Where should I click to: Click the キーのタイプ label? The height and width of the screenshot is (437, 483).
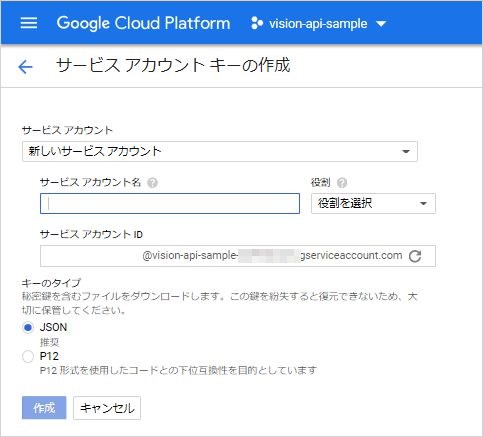(x=51, y=283)
